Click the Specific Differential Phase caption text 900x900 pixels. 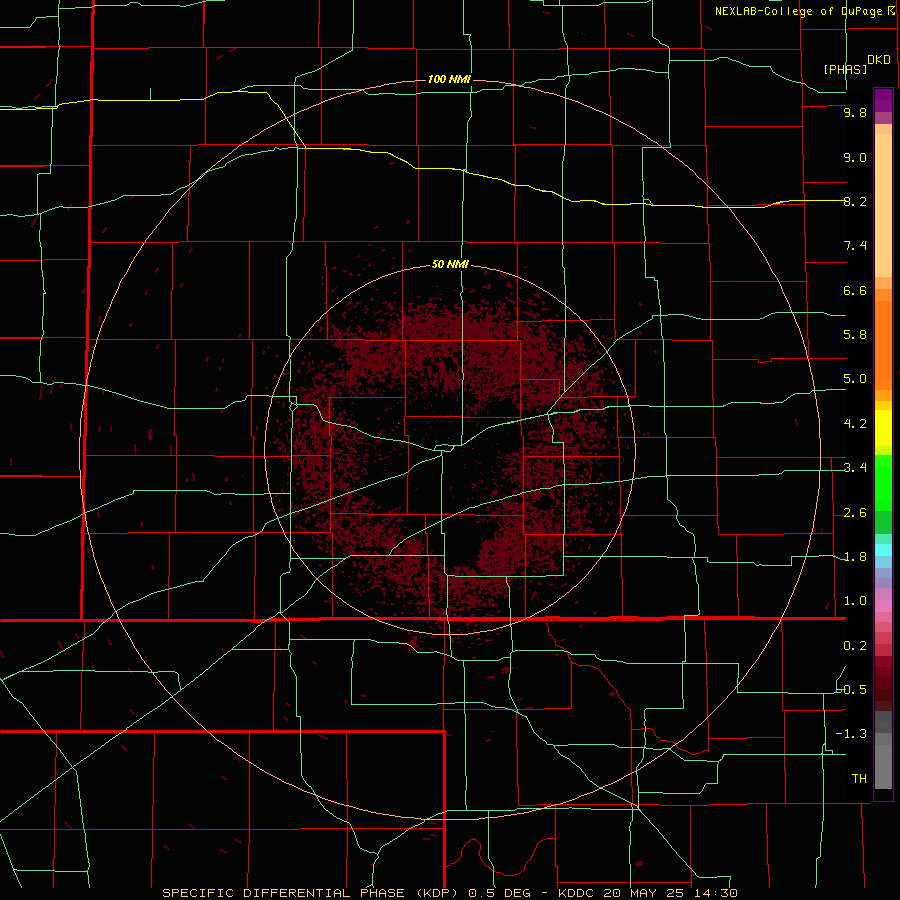(x=450, y=893)
